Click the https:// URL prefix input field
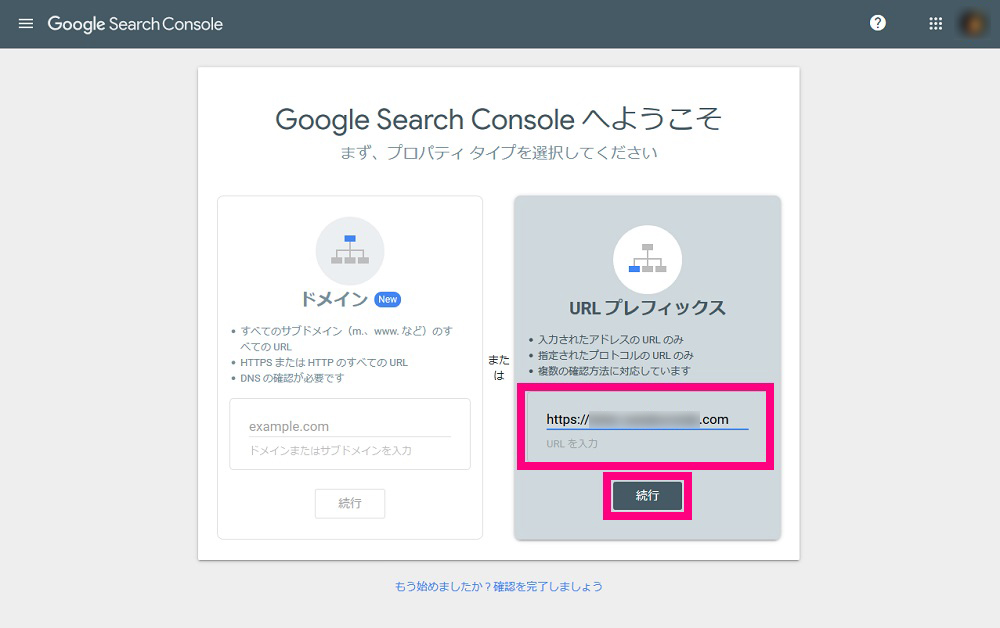 click(x=647, y=420)
